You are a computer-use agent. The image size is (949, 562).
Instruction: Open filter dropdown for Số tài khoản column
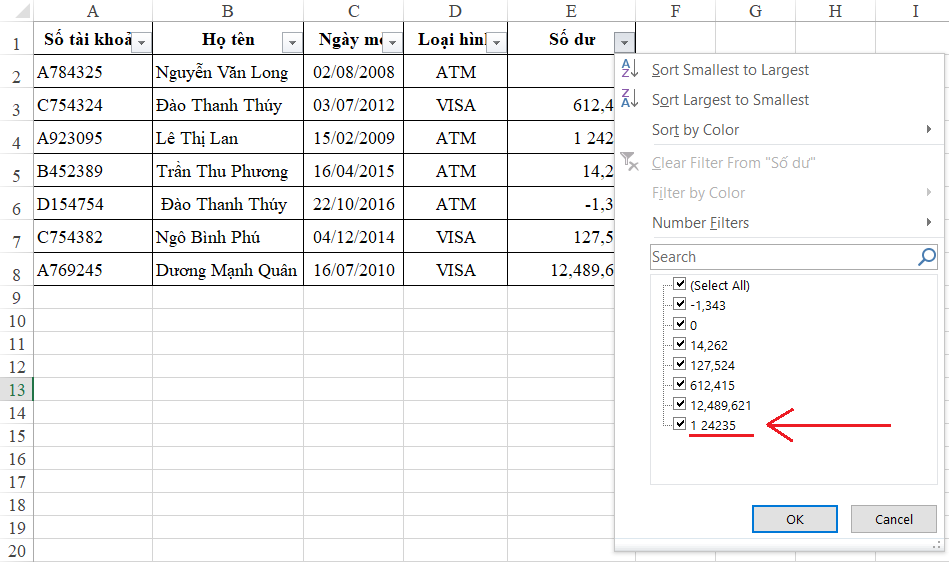coord(141,42)
